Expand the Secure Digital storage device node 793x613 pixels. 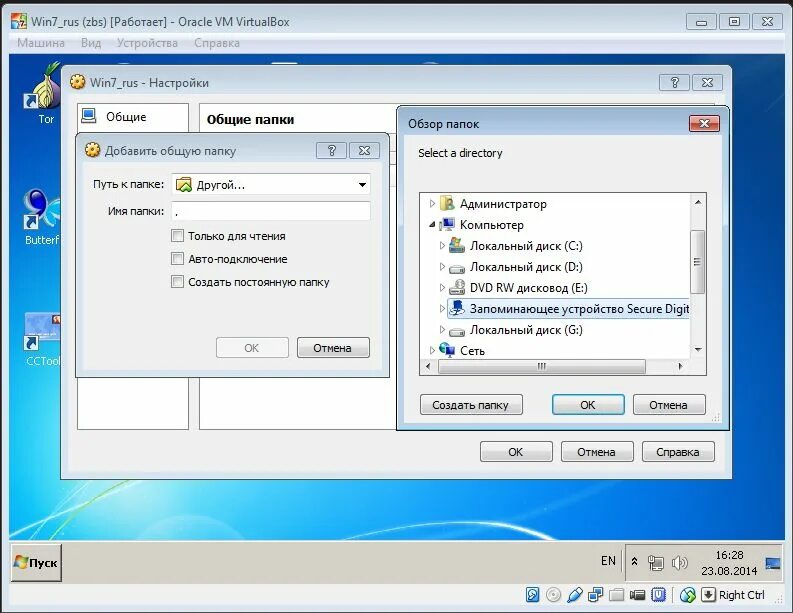[442, 309]
